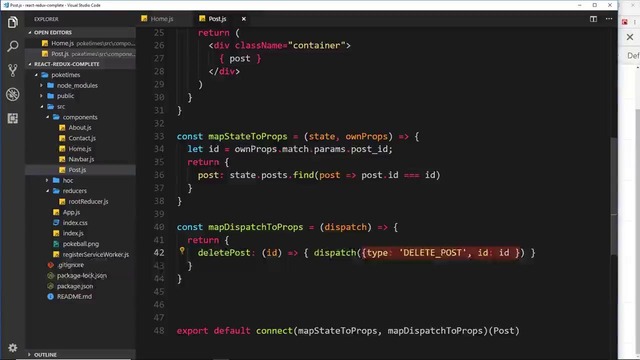Open the Search view in activity bar
This screenshot has height=360, width=640.
pyautogui.click(x=13, y=46)
